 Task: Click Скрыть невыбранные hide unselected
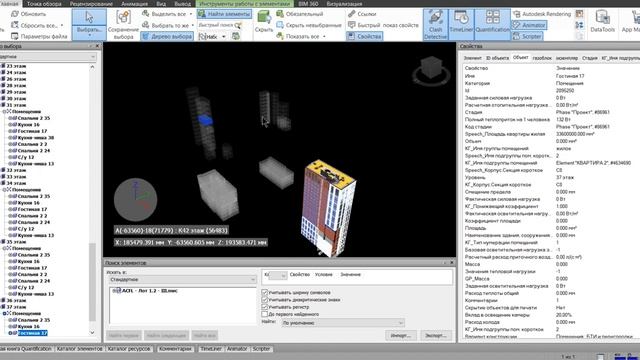coord(309,25)
